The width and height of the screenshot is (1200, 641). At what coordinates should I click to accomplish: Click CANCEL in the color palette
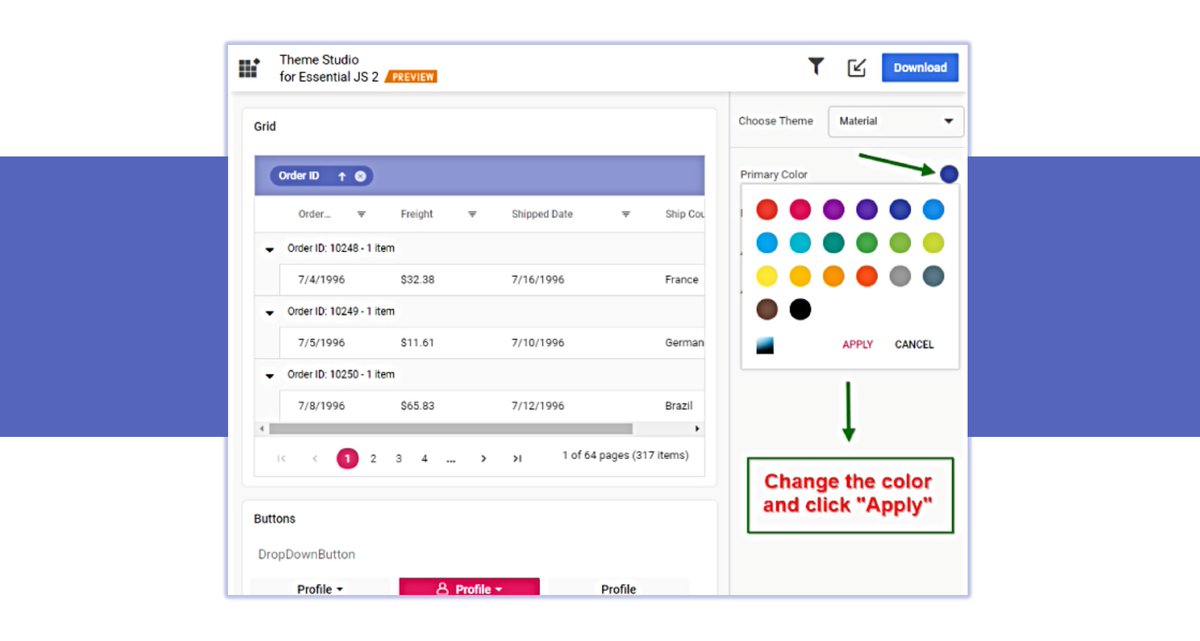pos(914,344)
